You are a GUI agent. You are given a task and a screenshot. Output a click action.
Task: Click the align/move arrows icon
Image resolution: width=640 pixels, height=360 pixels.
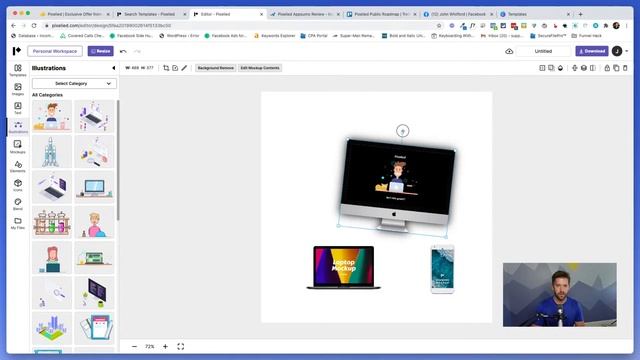[x=574, y=68]
